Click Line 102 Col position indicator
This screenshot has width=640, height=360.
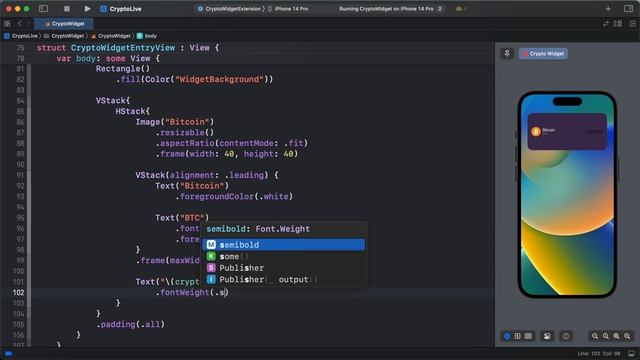[x=599, y=353]
